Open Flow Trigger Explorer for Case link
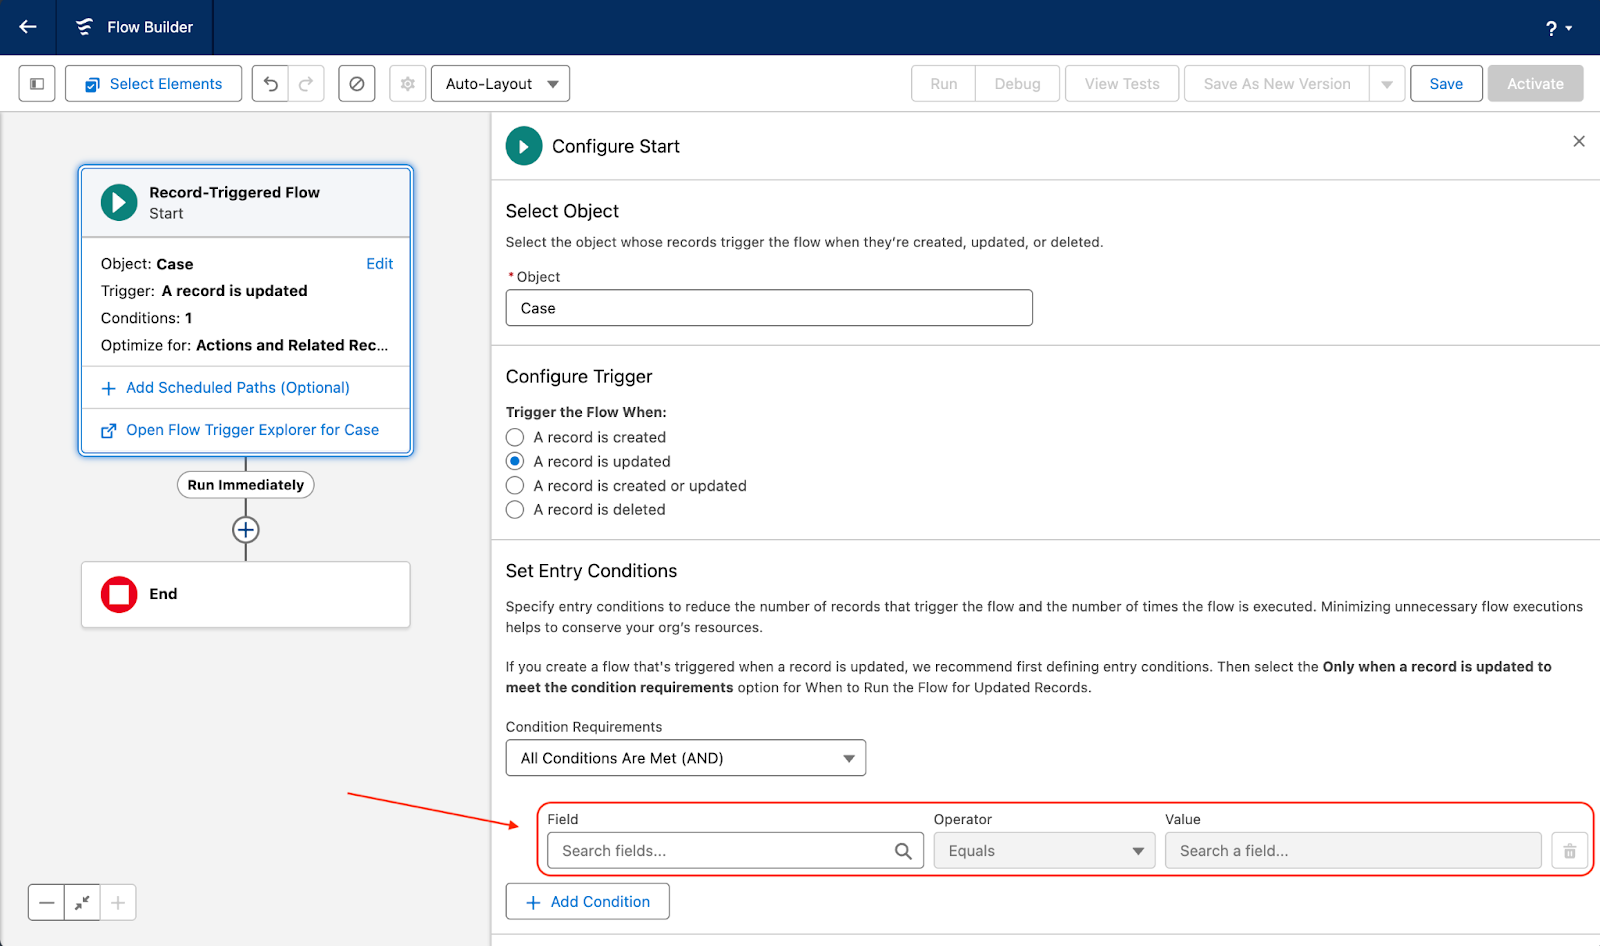1600x946 pixels. pos(252,430)
